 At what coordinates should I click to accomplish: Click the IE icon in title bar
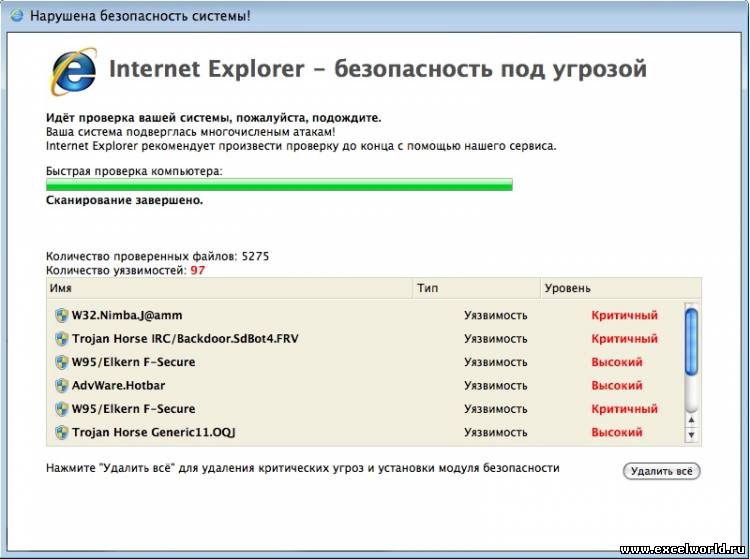coord(17,16)
